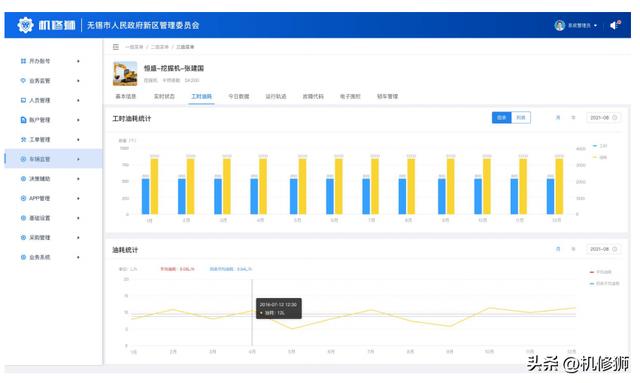Image resolution: width=640 pixels, height=383 pixels.
Task: Click the 决策辅助 sidebar icon
Action: coord(23,178)
